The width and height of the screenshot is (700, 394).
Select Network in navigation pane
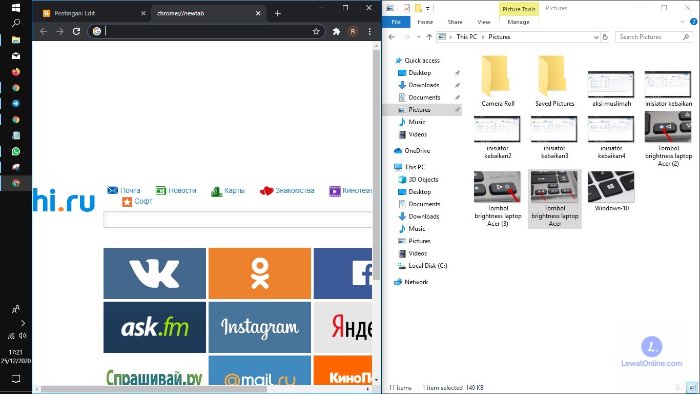pyautogui.click(x=416, y=282)
